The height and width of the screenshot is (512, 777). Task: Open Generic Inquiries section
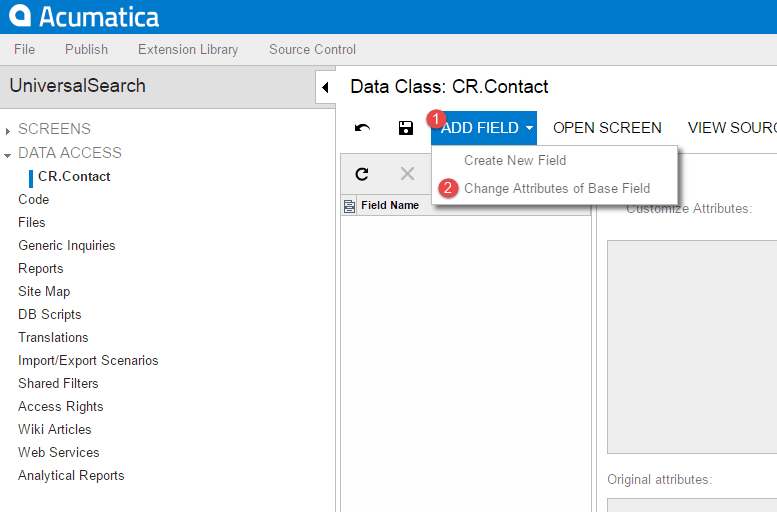click(x=66, y=245)
